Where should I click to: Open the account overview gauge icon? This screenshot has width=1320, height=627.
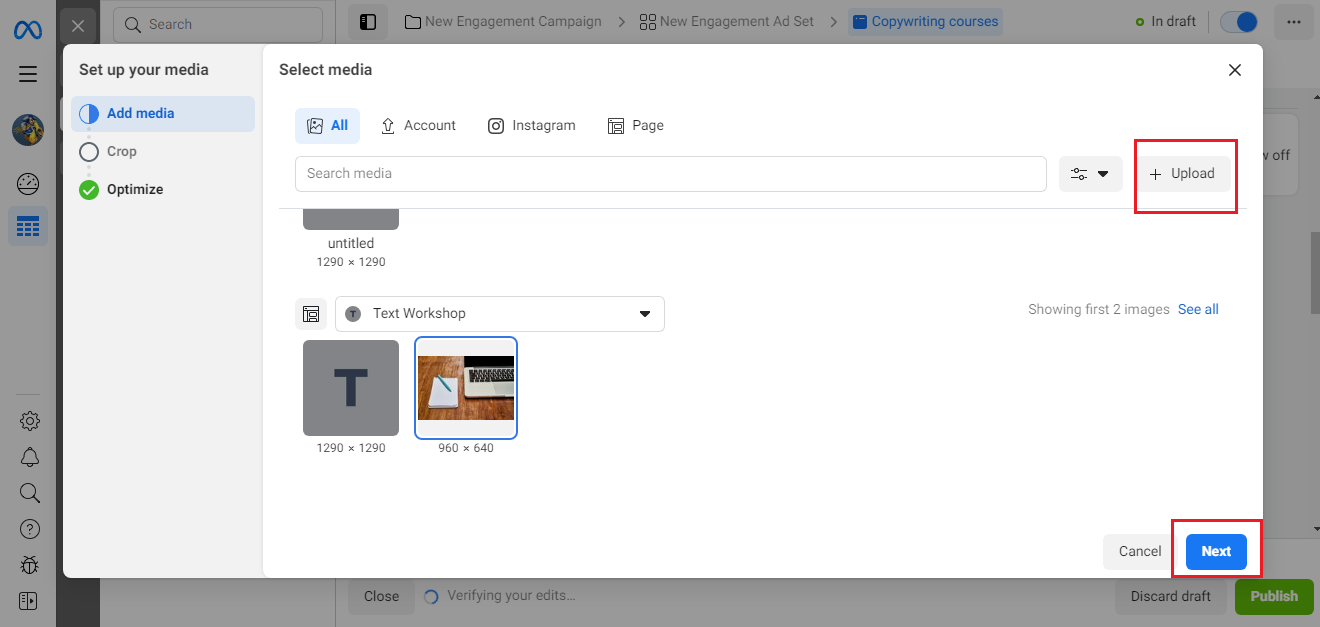tap(28, 184)
